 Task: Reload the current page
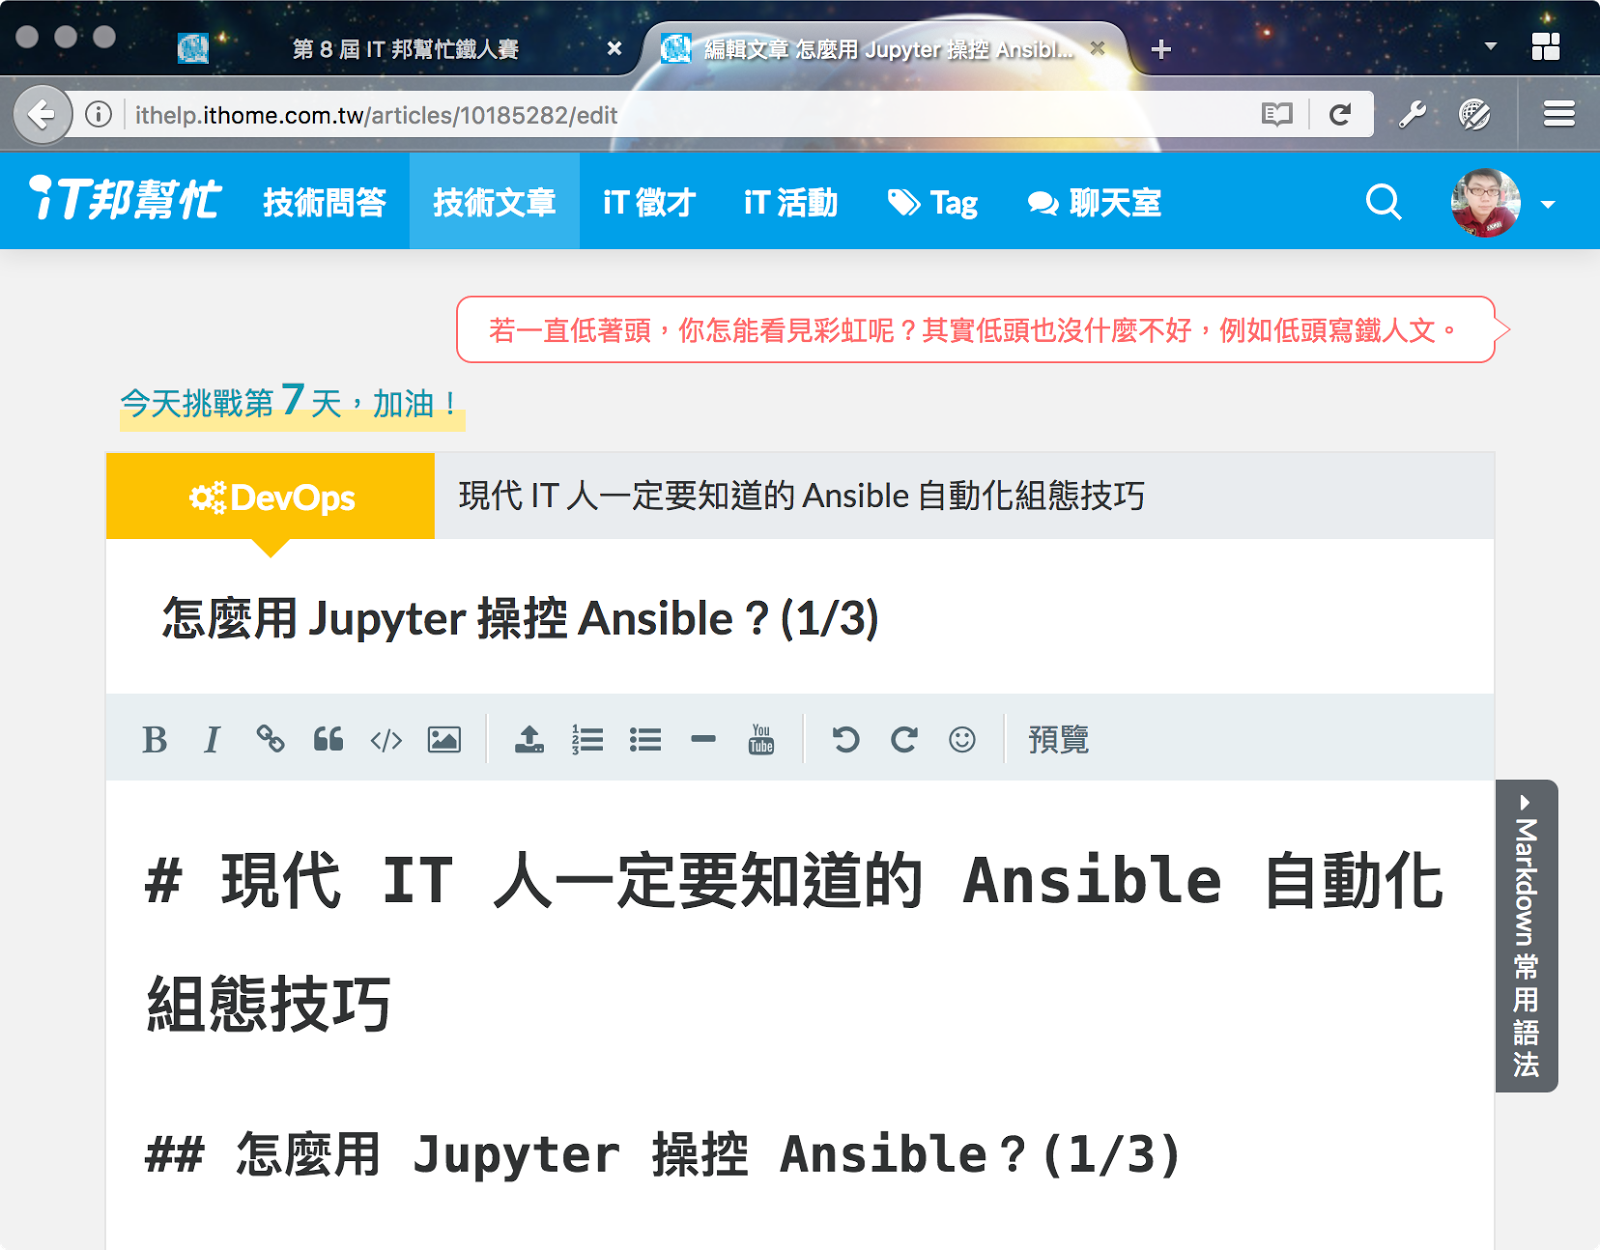click(x=1341, y=115)
